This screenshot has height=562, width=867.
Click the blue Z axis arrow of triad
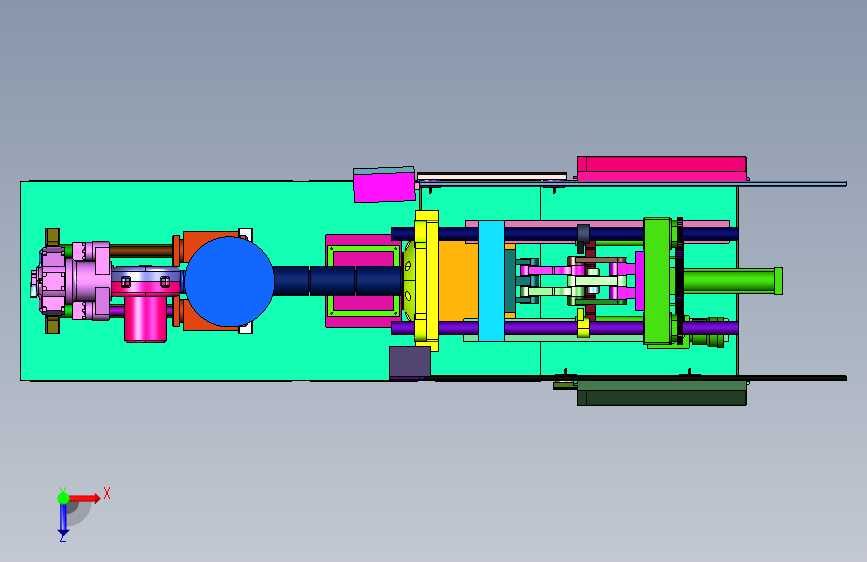coord(63,520)
